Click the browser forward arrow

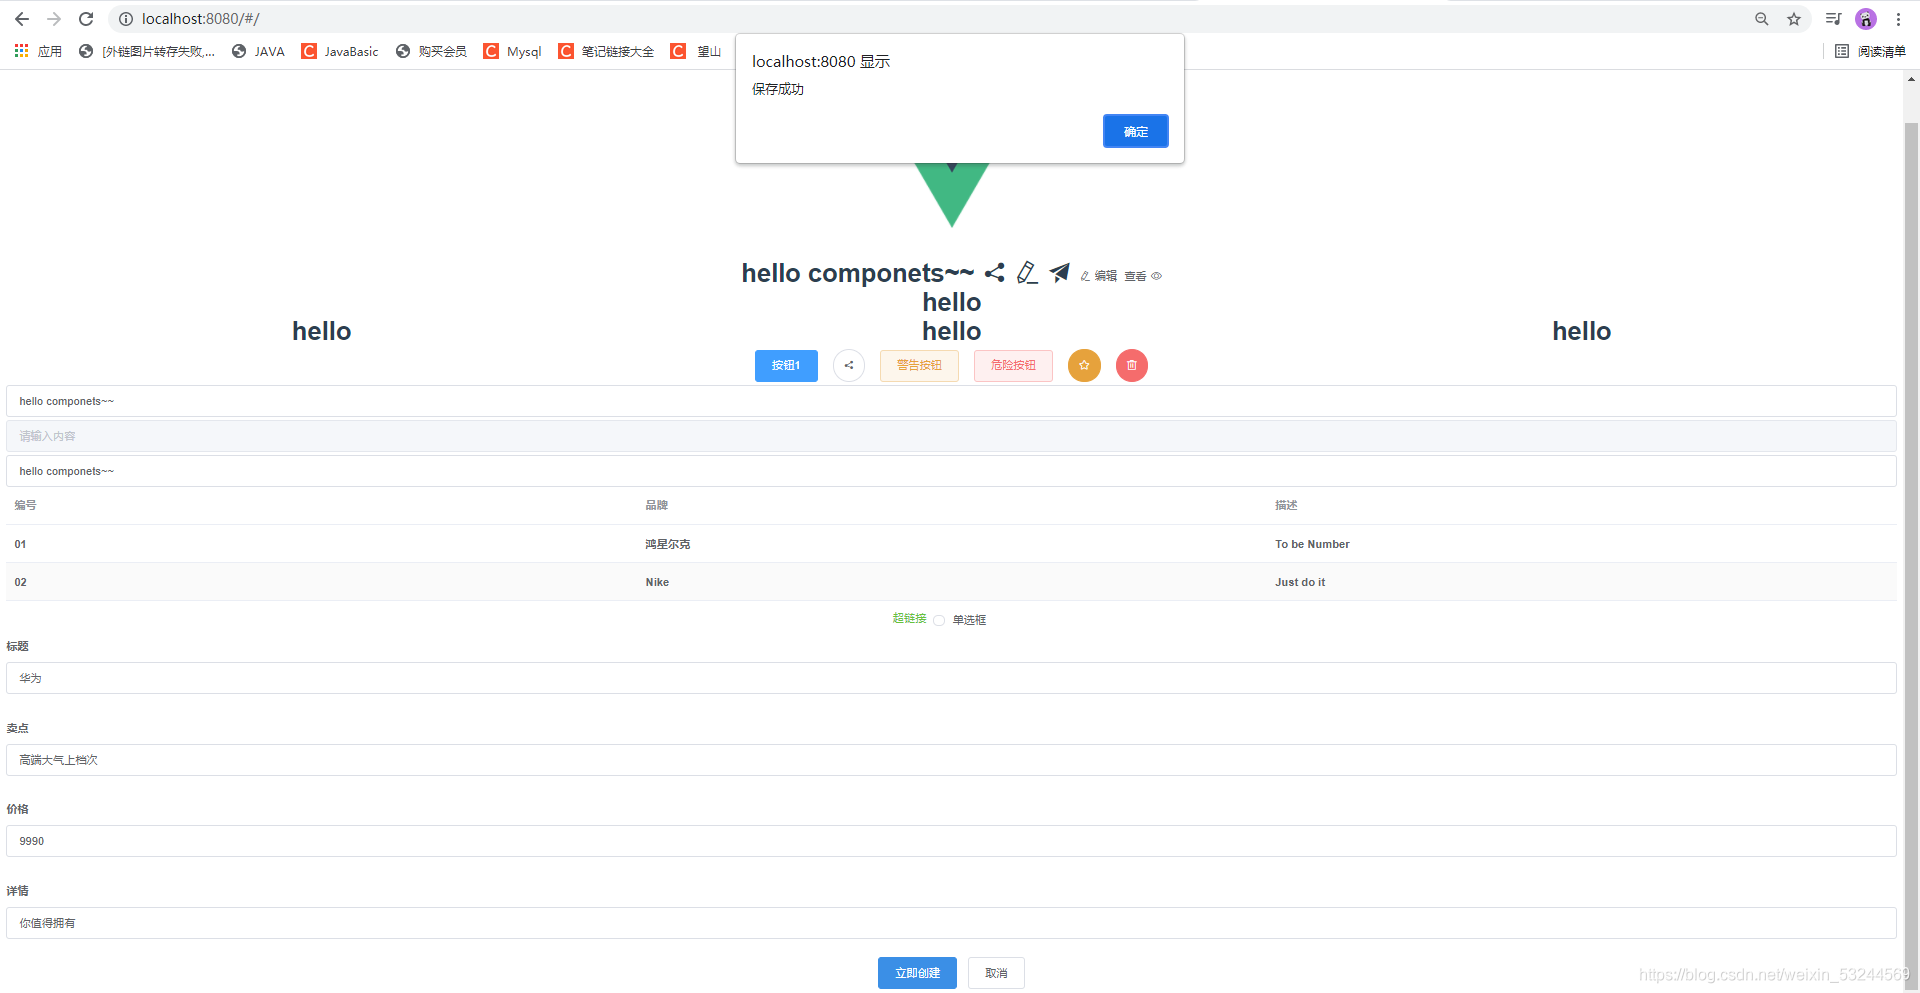tap(54, 19)
